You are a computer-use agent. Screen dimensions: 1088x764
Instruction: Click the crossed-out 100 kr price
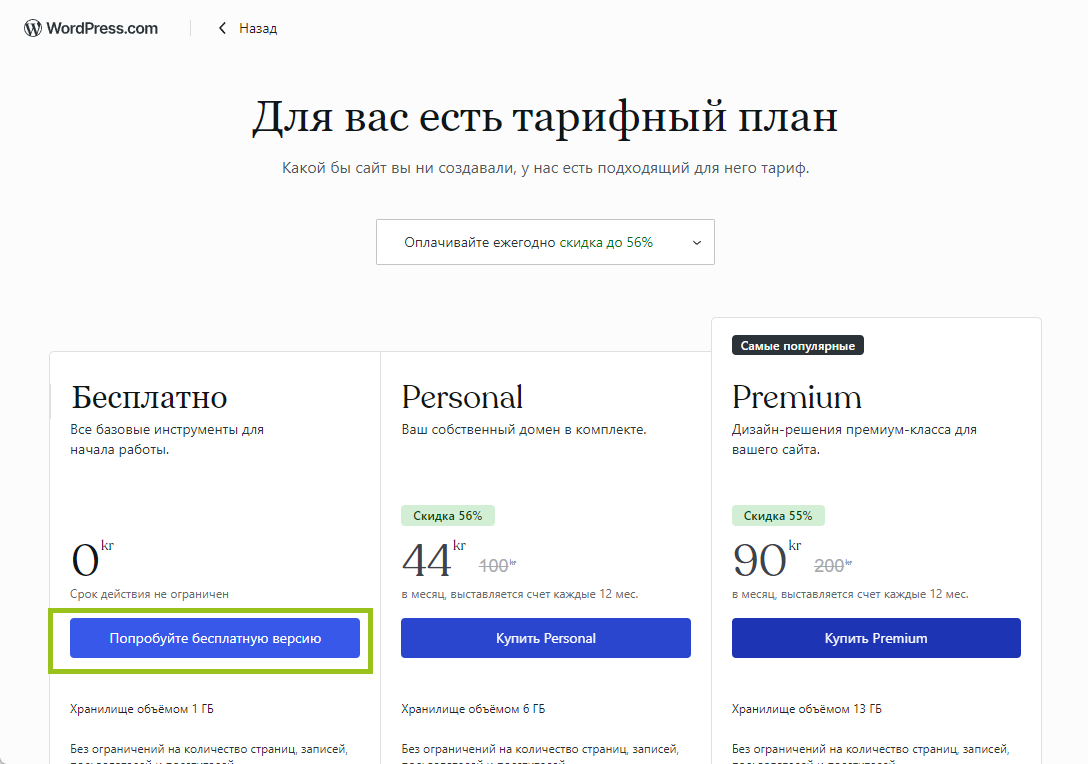498,566
